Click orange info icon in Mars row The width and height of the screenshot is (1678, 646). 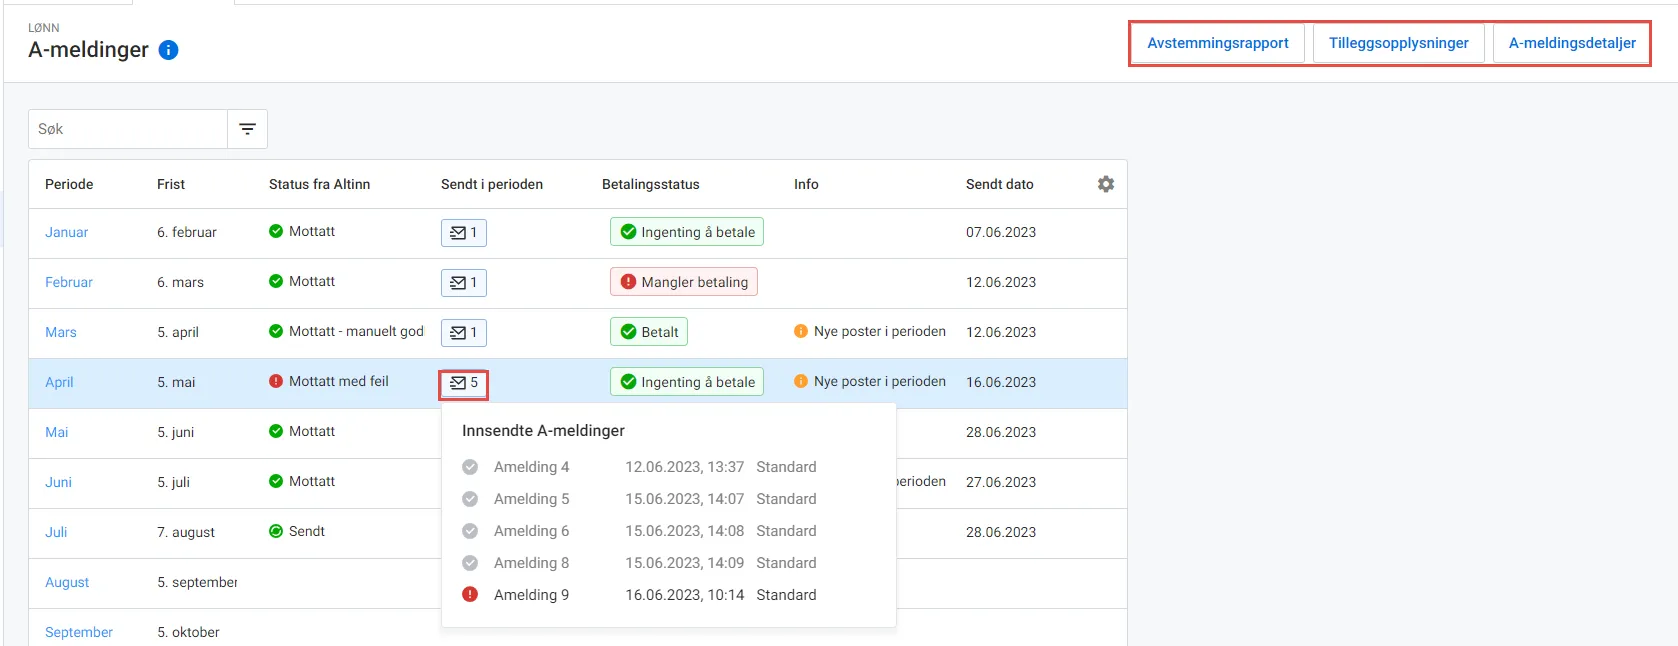click(x=801, y=331)
